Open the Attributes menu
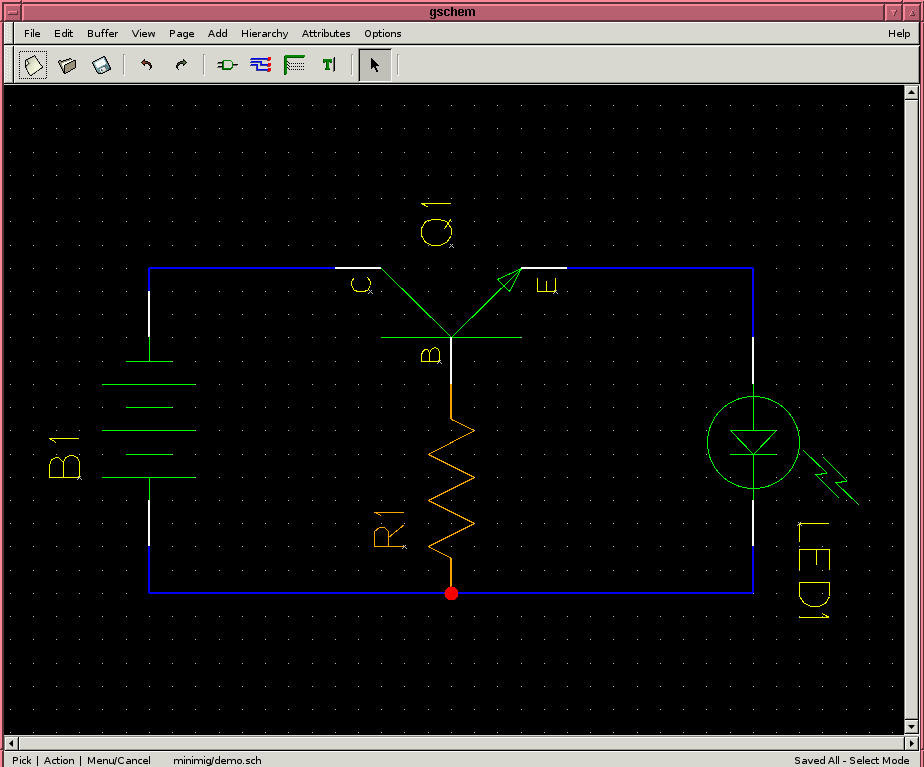The width and height of the screenshot is (924, 767). click(x=326, y=33)
